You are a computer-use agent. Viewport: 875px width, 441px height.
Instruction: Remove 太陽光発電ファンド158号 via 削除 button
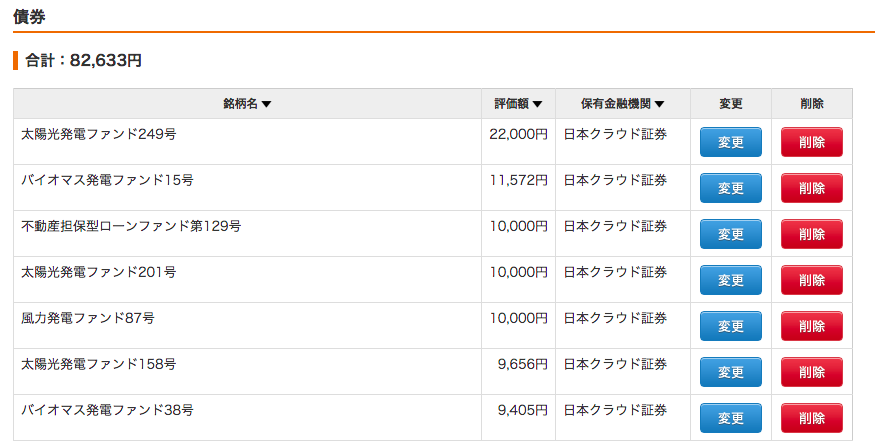(x=811, y=372)
